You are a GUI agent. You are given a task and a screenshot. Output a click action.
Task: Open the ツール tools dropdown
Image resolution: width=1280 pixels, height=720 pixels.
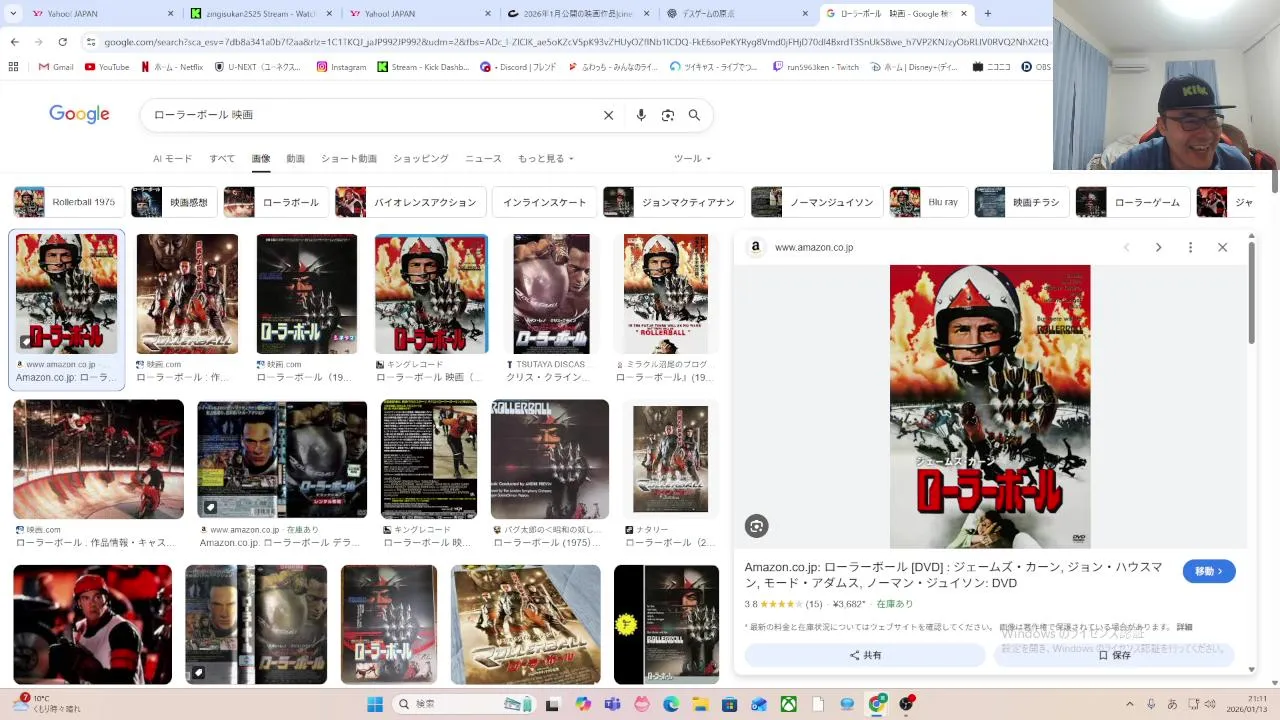692,159
